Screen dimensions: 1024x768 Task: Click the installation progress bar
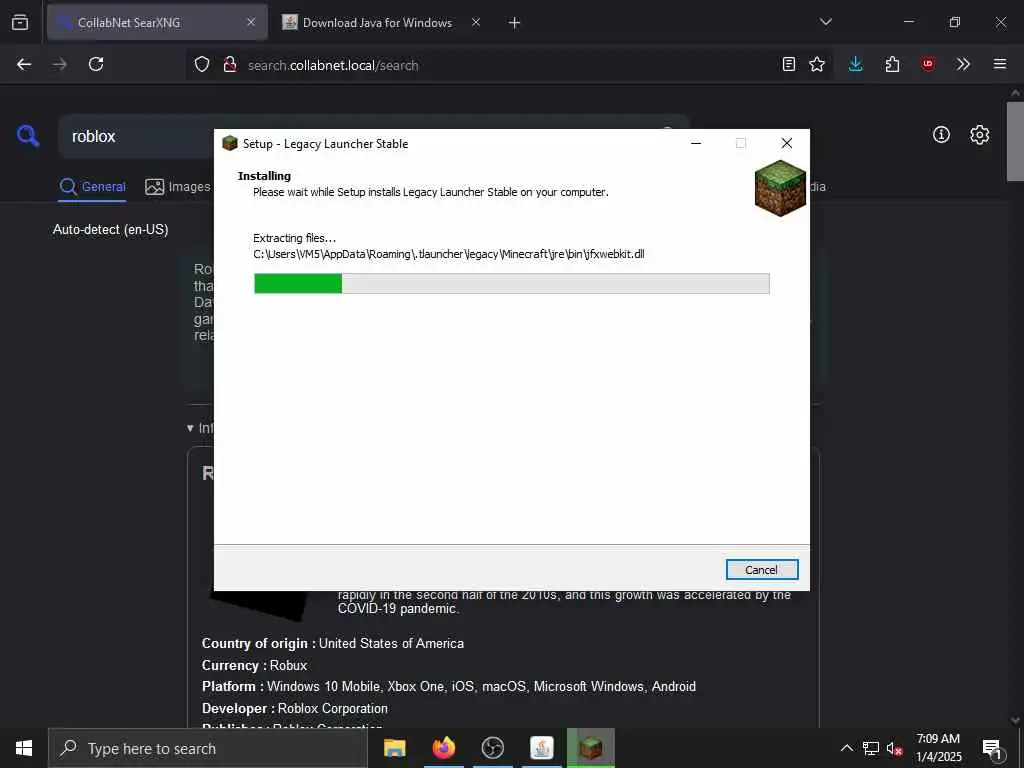[511, 283]
